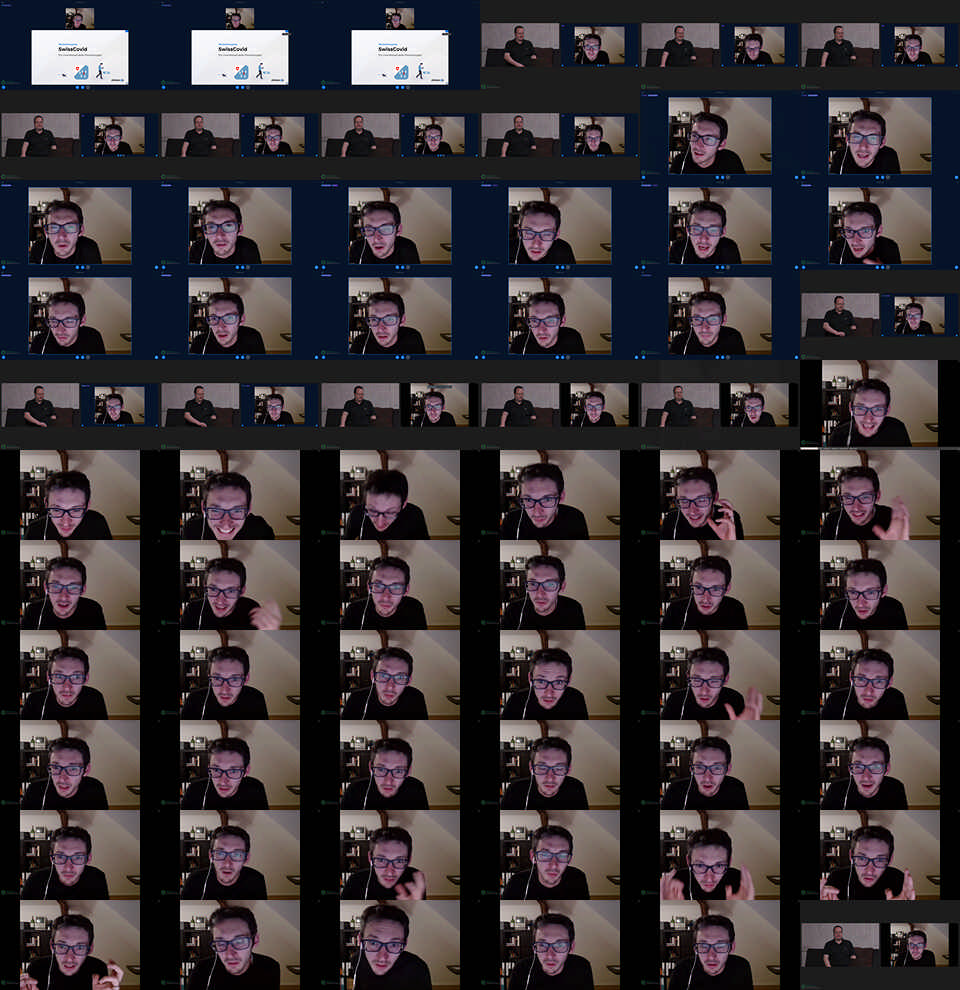Open thumbnail of man grinning widely, sixth row

[x=240, y=495]
